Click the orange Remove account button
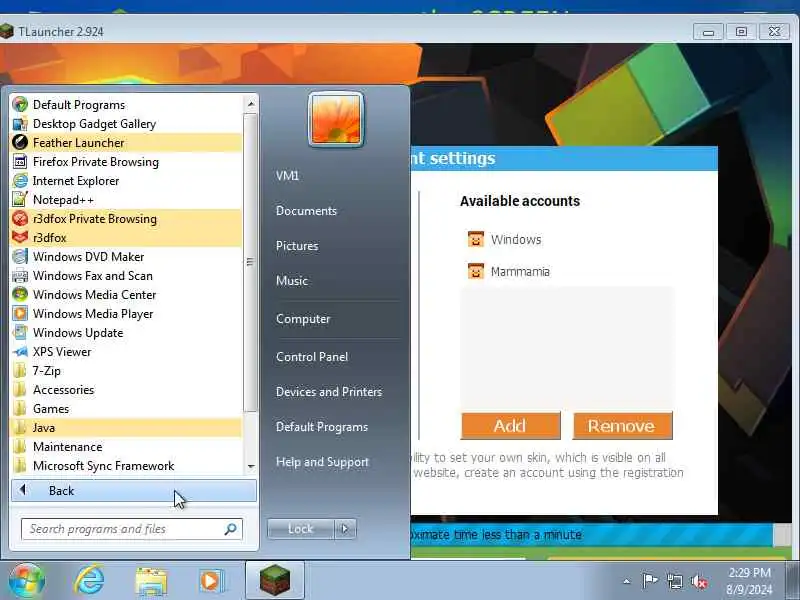The height and width of the screenshot is (600, 800). (x=622, y=426)
